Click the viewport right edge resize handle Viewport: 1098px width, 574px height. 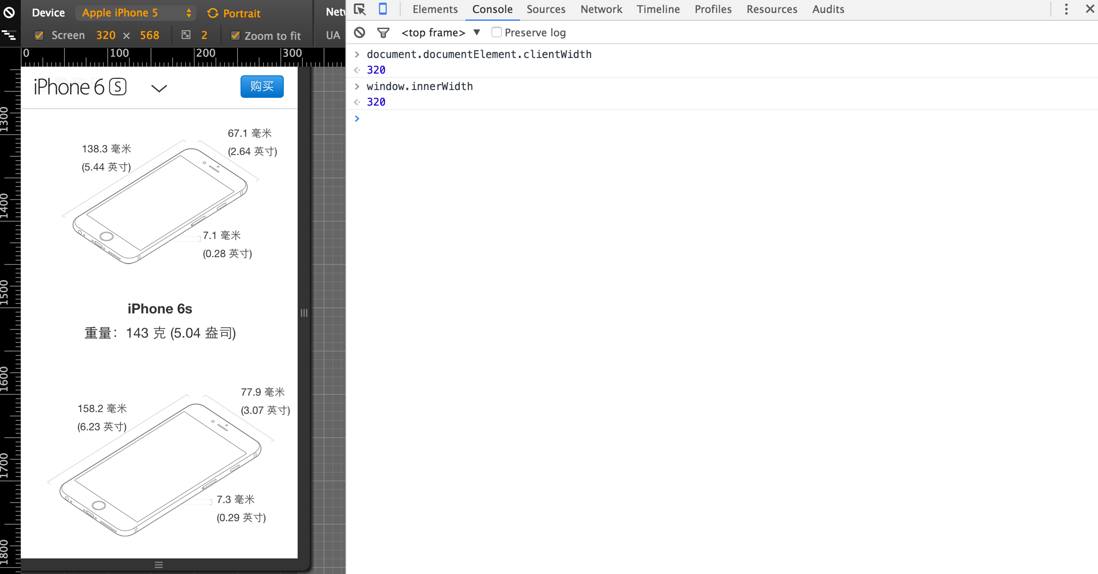tap(304, 313)
